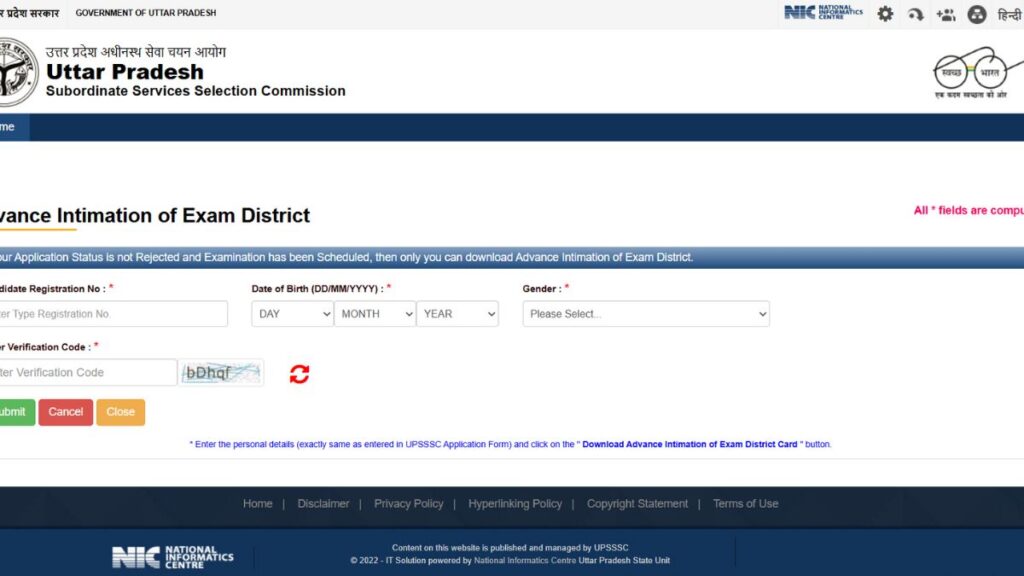The width and height of the screenshot is (1024, 576).
Task: Click the add-users people icon
Action: (x=946, y=14)
